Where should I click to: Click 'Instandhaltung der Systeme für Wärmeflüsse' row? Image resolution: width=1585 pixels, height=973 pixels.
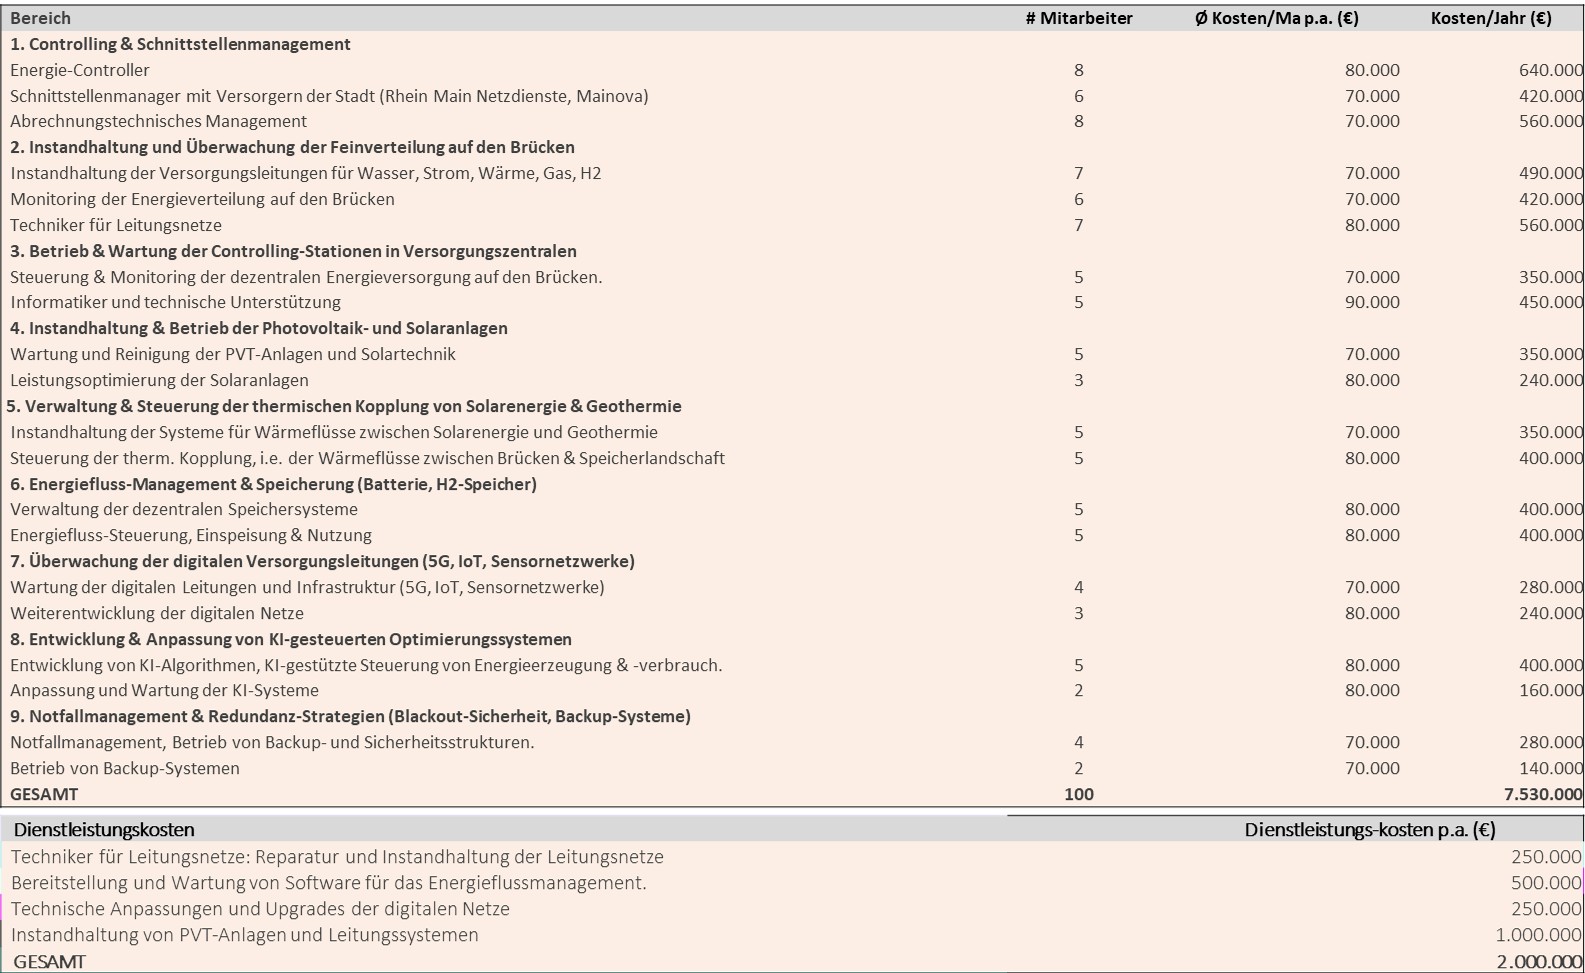(334, 432)
